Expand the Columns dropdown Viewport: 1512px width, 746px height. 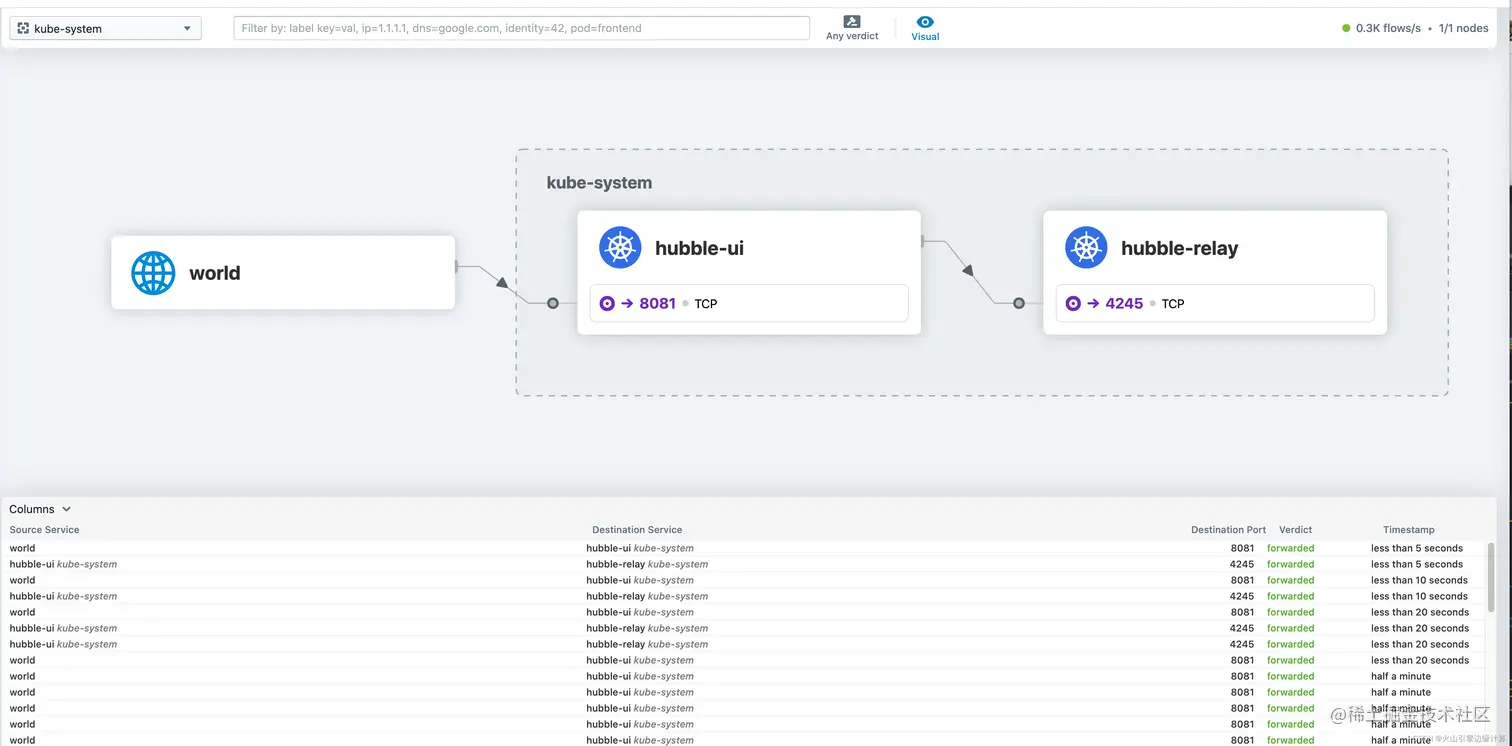[x=40, y=509]
